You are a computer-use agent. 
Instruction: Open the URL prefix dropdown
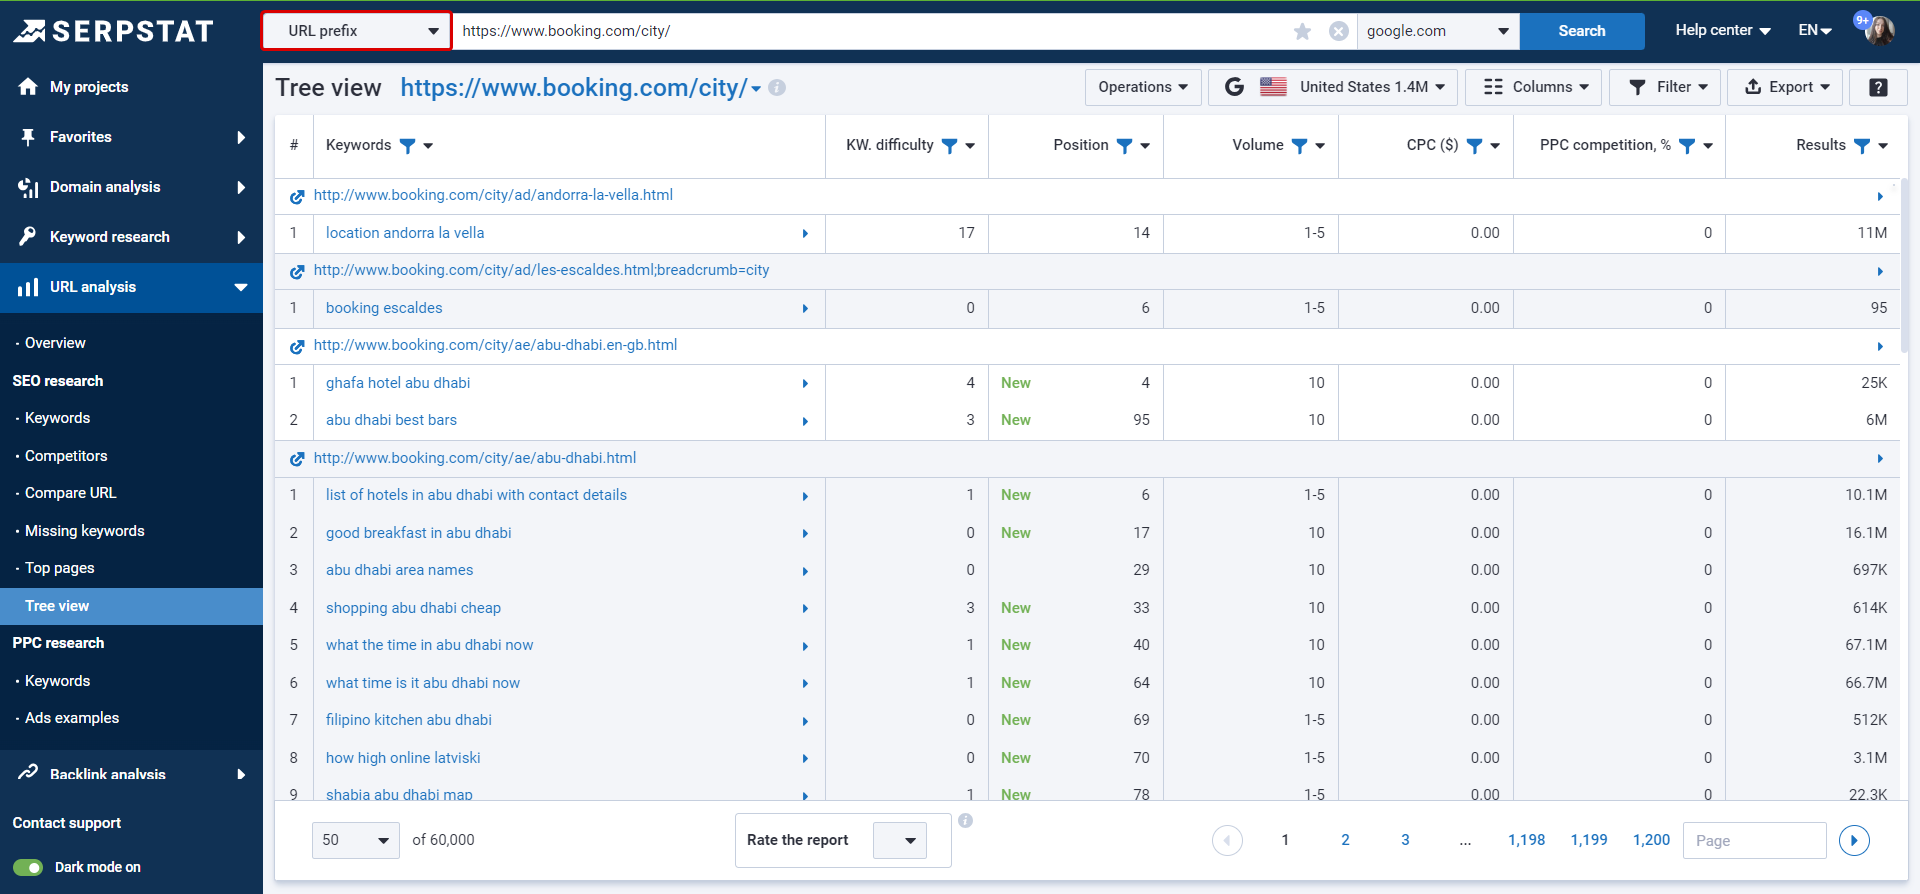coord(356,31)
